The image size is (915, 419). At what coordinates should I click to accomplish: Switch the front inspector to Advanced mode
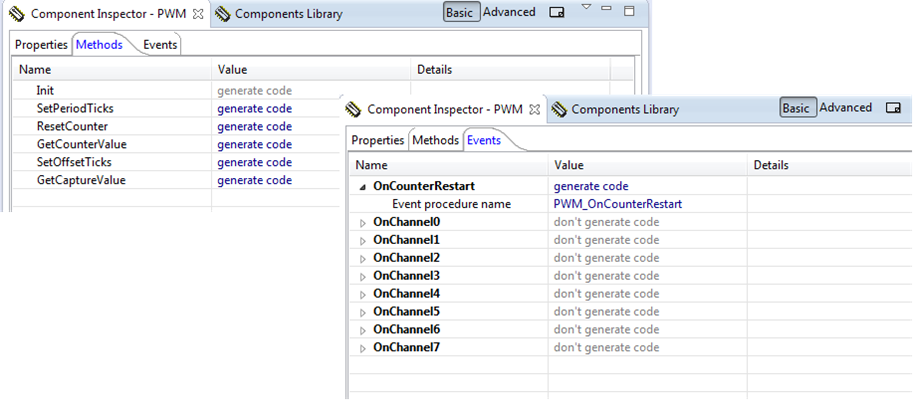845,108
